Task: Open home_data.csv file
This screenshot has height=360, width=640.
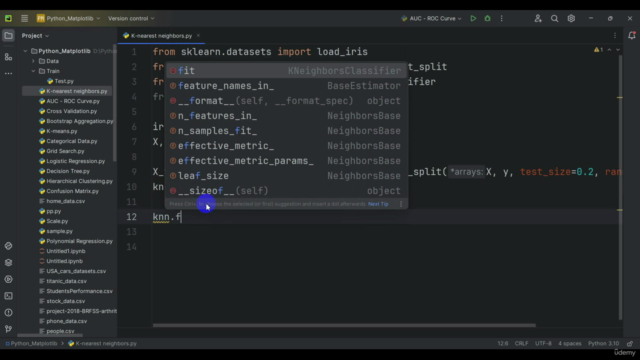Action: click(62, 201)
